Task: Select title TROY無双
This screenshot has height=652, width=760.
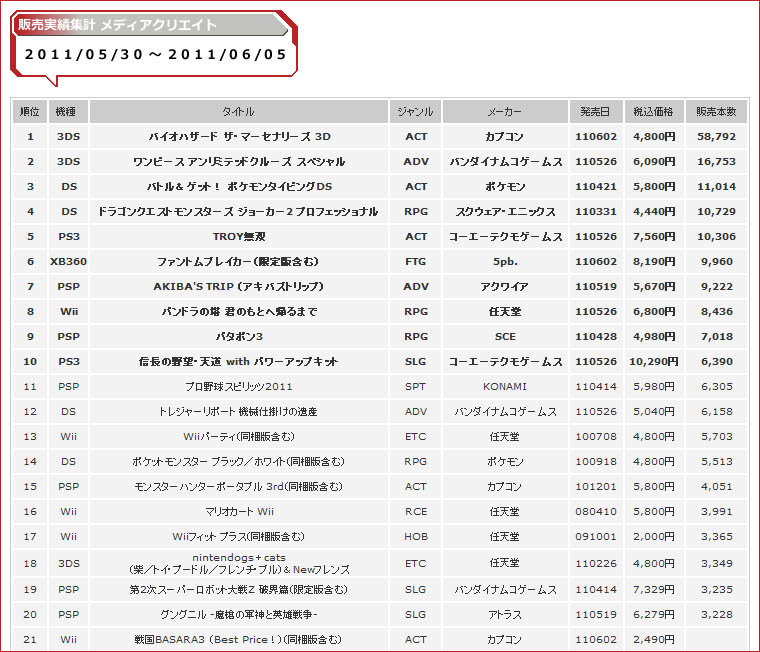Action: (x=239, y=237)
